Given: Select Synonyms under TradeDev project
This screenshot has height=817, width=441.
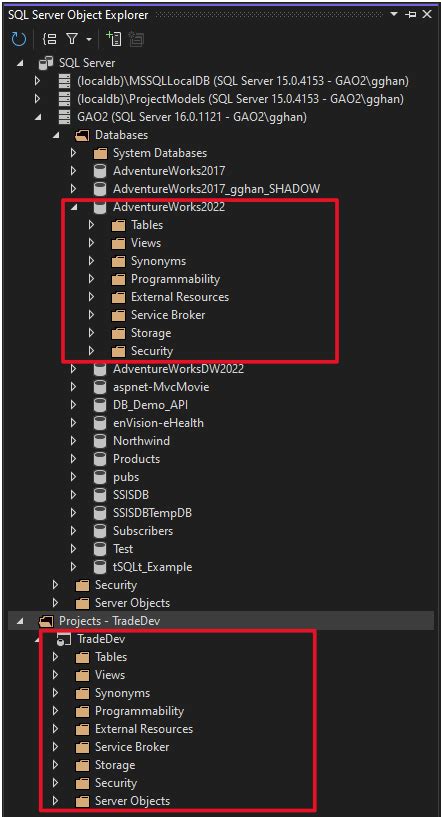Looking at the screenshot, I should click(x=122, y=693).
